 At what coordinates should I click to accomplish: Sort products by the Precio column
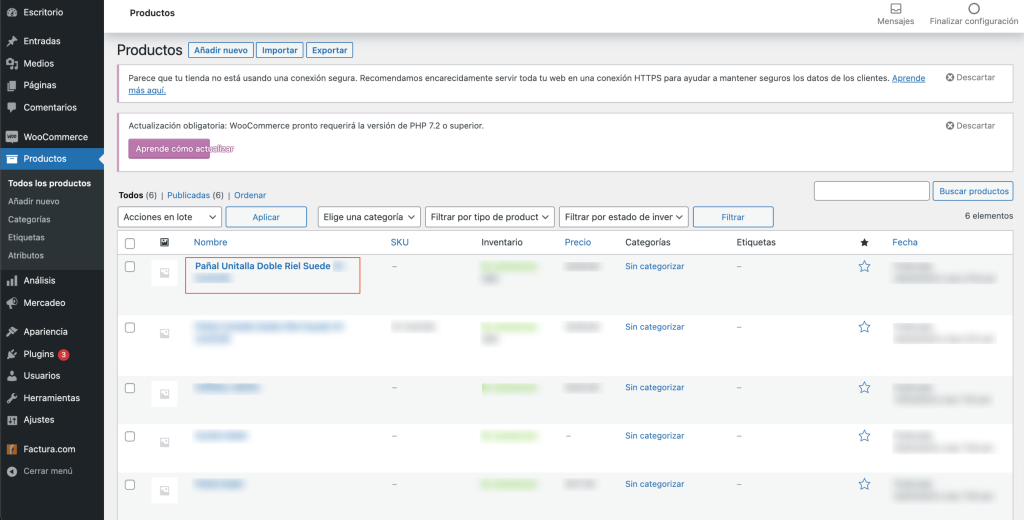(x=578, y=242)
